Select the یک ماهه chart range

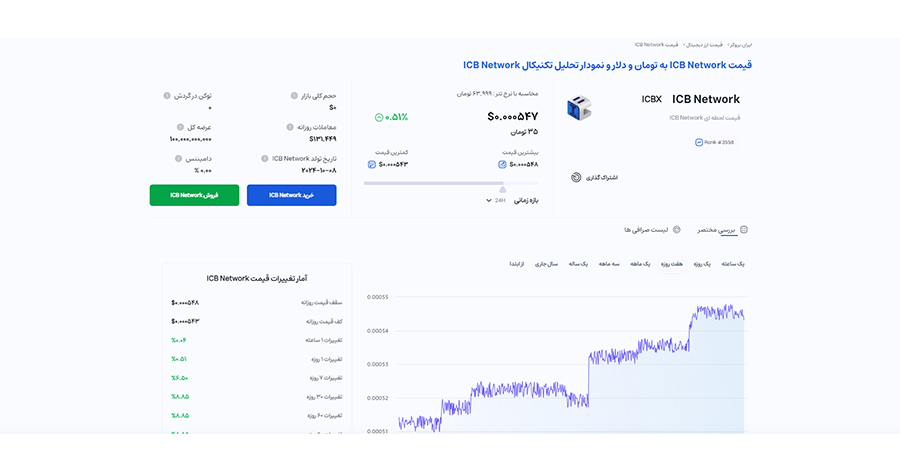[x=640, y=264]
